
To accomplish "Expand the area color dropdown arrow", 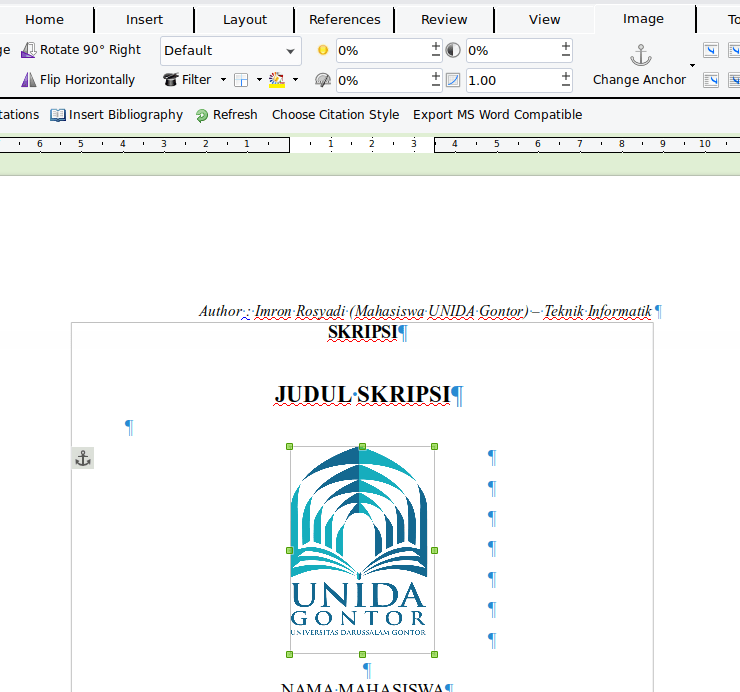I will (295, 80).
